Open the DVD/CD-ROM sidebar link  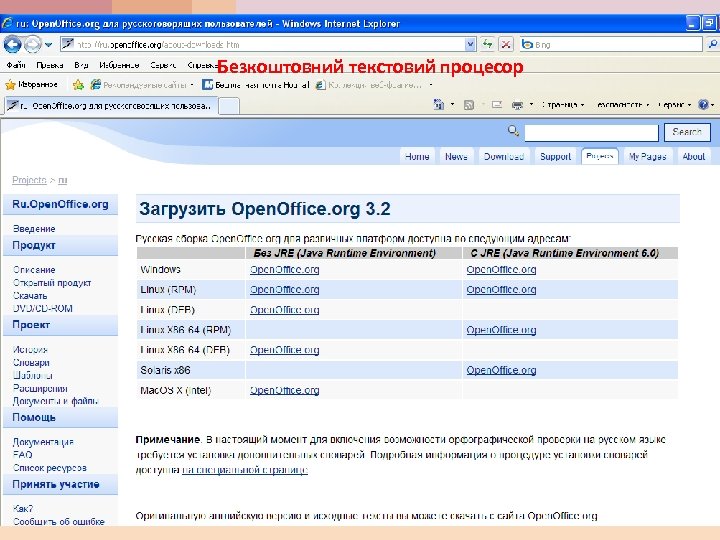43,309
